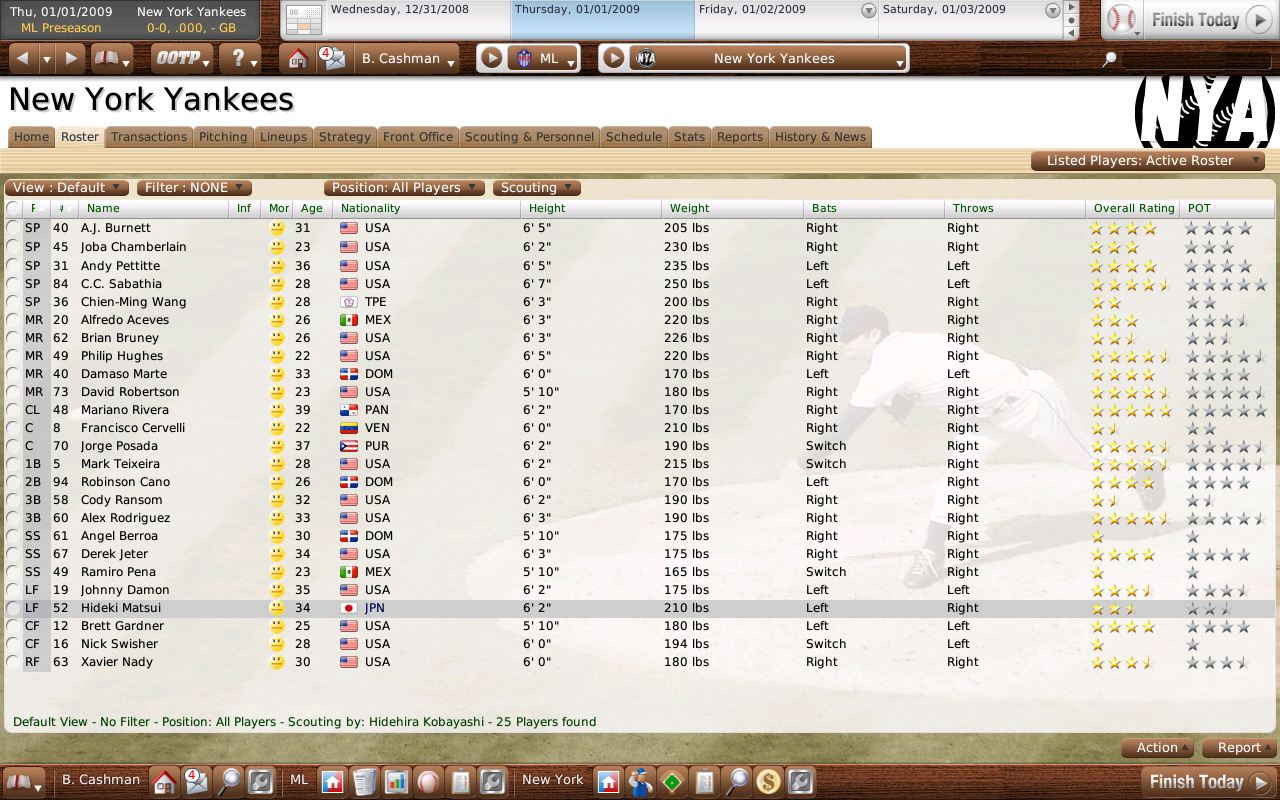1280x800 pixels.
Task: Open B. Cashman home icon in bottom bar
Action: pos(164,781)
